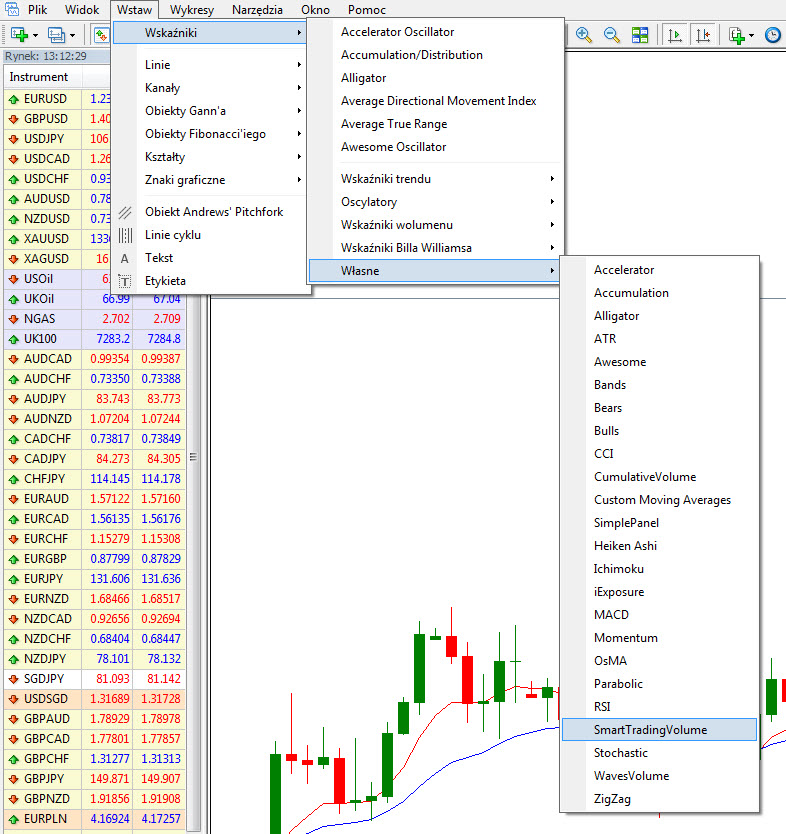Image resolution: width=786 pixels, height=834 pixels.
Task: Open the new chart dropdown arrow
Action: [36, 36]
